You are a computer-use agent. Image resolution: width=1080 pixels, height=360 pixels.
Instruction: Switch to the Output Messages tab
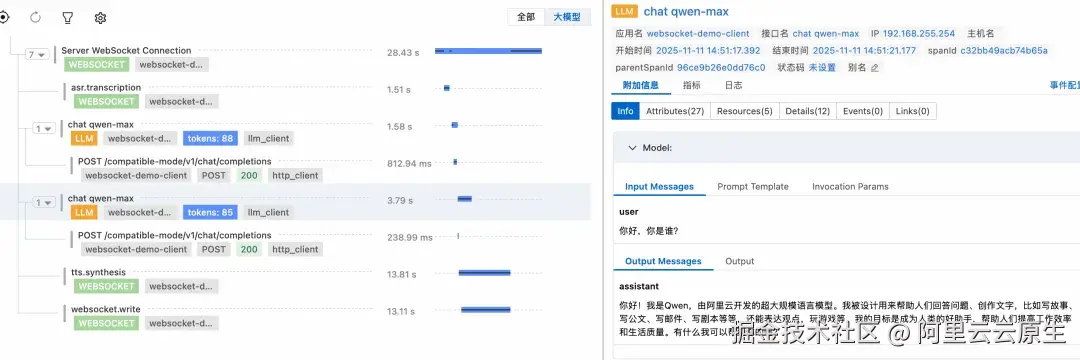point(663,262)
